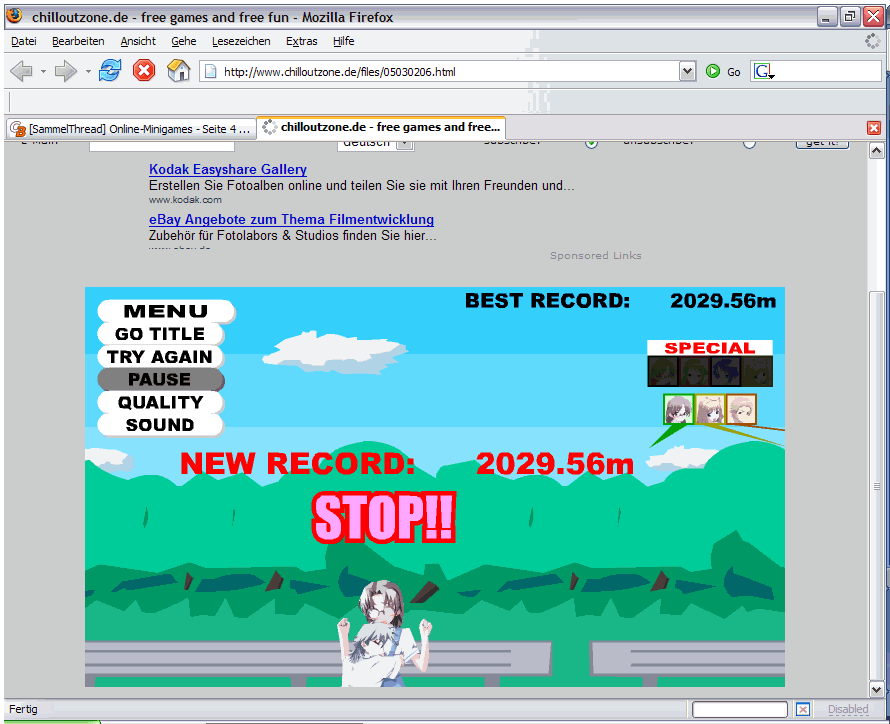The image size is (890, 724).
Task: Click the page icon in the URL bar
Action: coord(211,71)
